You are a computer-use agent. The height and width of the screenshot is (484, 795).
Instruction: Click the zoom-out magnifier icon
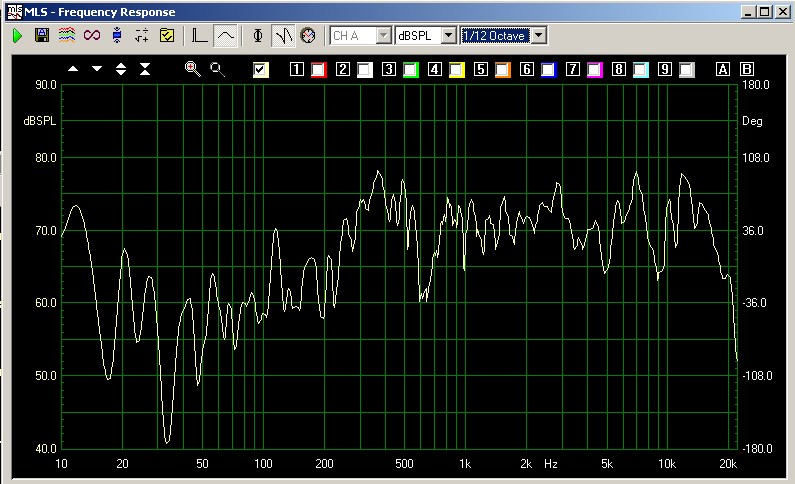click(x=217, y=69)
